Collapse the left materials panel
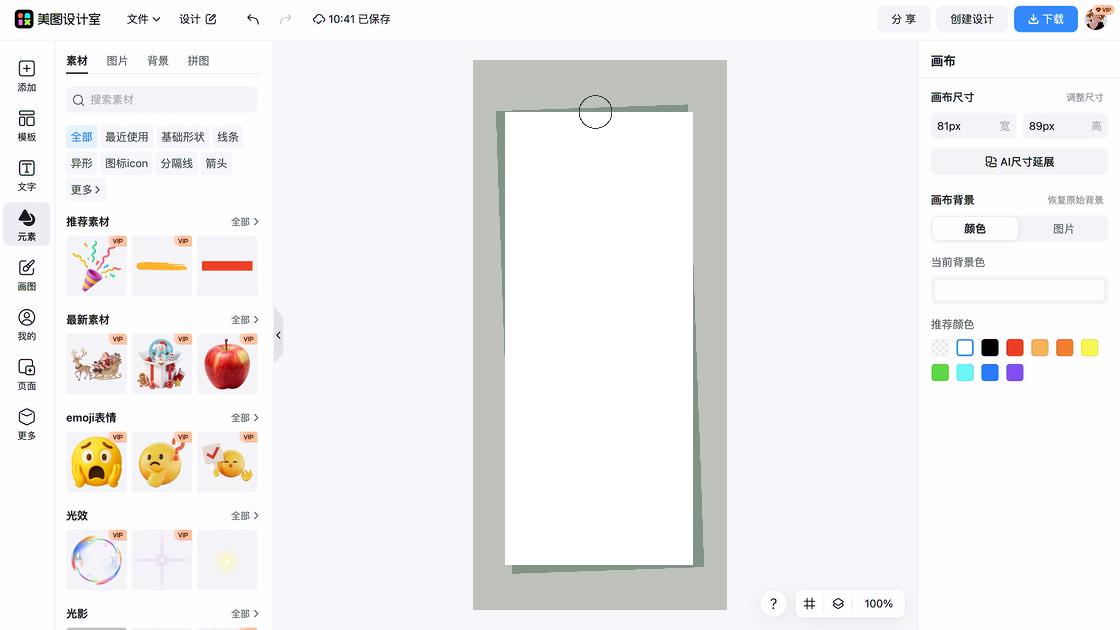This screenshot has width=1120, height=630. click(278, 335)
